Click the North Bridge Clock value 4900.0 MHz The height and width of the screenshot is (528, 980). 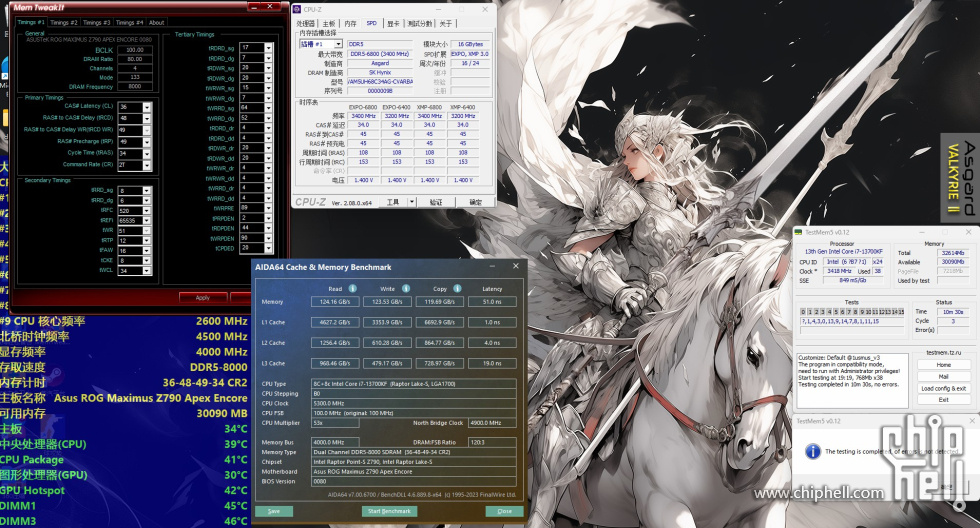(x=492, y=423)
